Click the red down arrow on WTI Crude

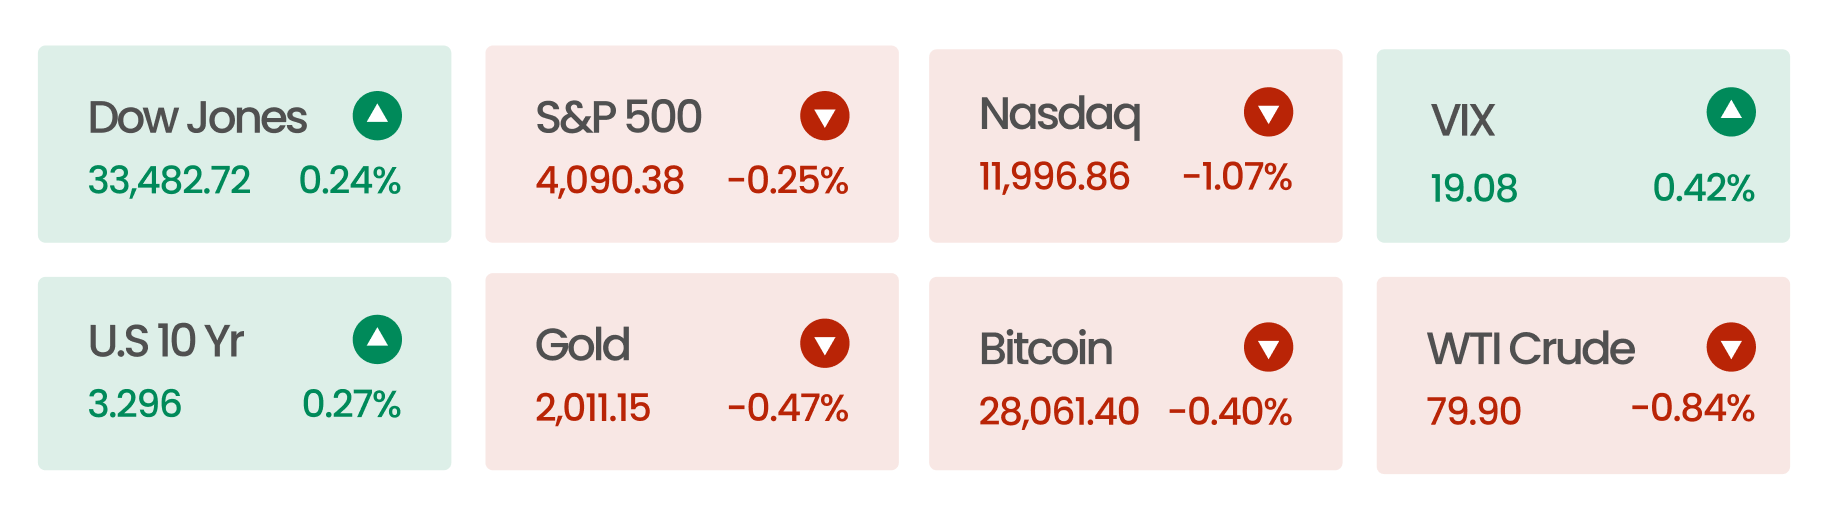[1731, 347]
